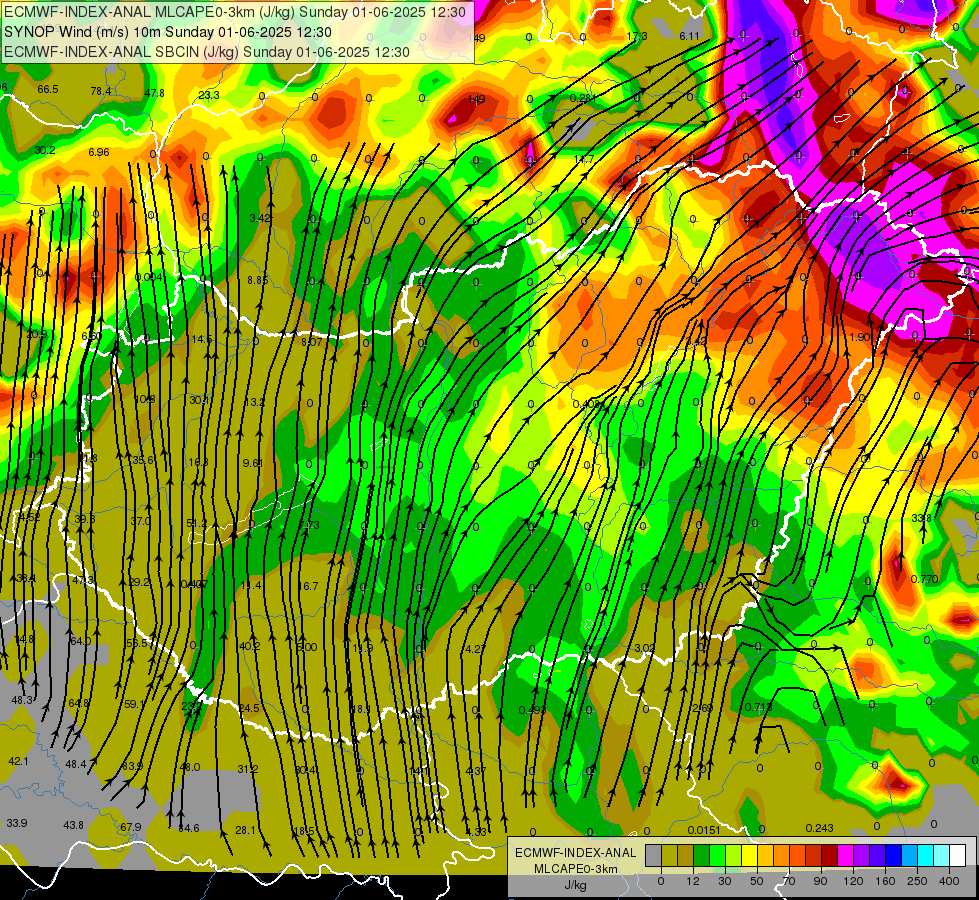Click the legend scale value 400
Image resolution: width=979 pixels, height=900 pixels.
click(949, 881)
